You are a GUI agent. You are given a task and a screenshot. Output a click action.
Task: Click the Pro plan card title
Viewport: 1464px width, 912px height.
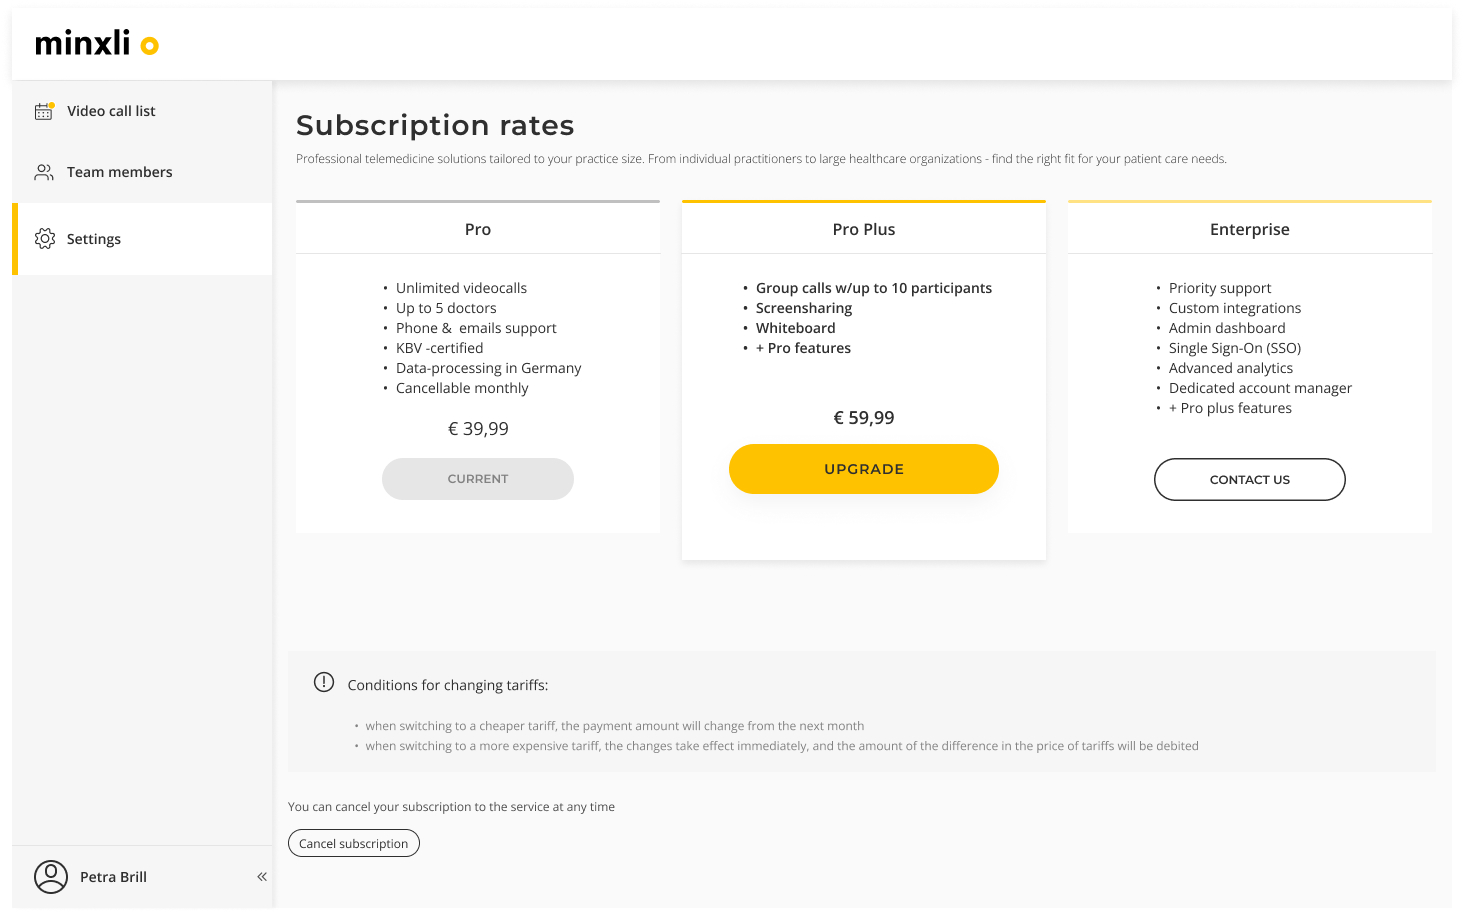tap(478, 229)
